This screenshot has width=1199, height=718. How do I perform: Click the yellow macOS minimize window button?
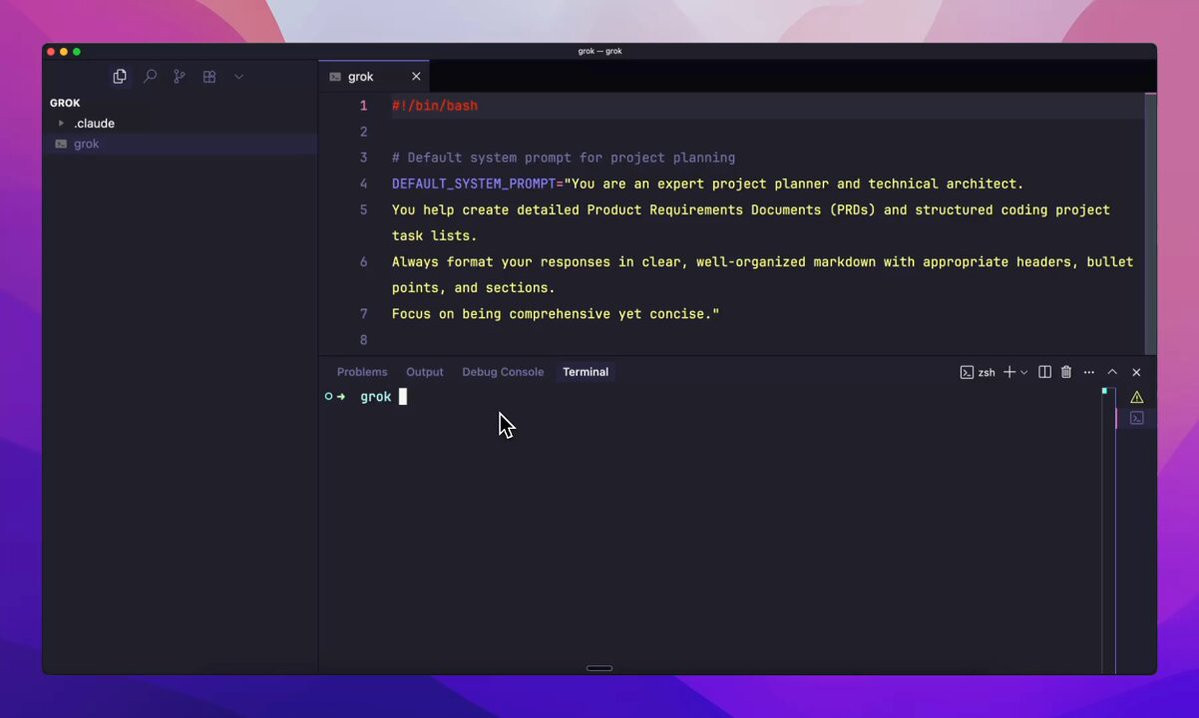(x=63, y=51)
